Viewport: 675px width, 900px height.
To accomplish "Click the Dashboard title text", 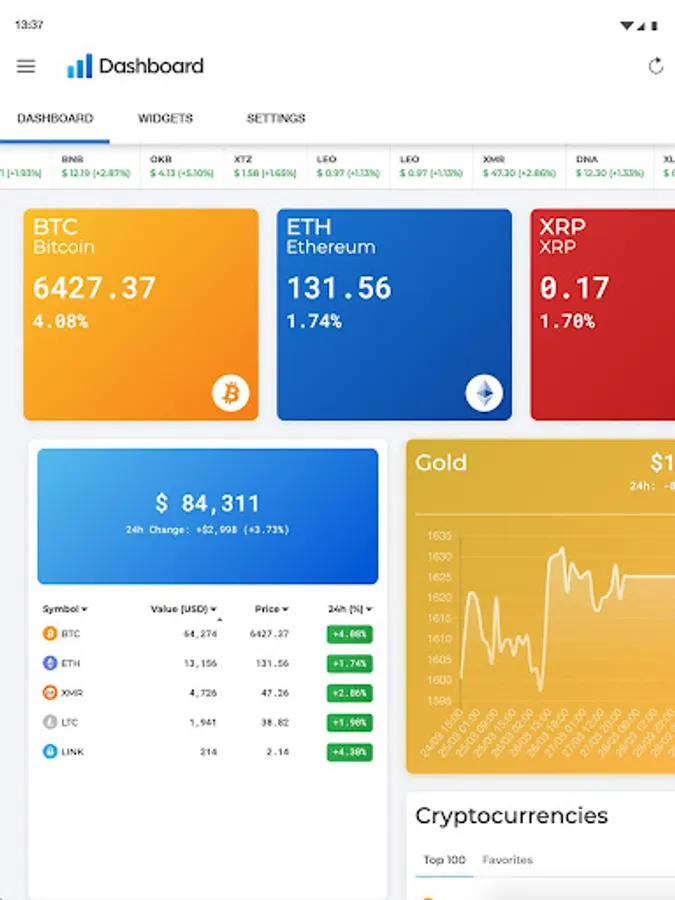I will [x=152, y=66].
